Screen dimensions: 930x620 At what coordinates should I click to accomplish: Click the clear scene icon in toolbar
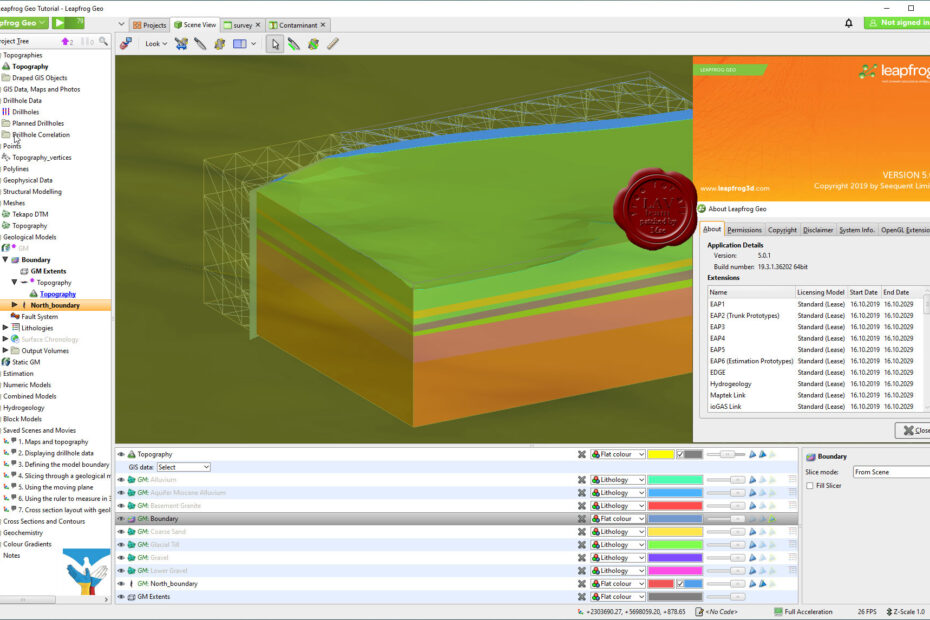point(126,43)
